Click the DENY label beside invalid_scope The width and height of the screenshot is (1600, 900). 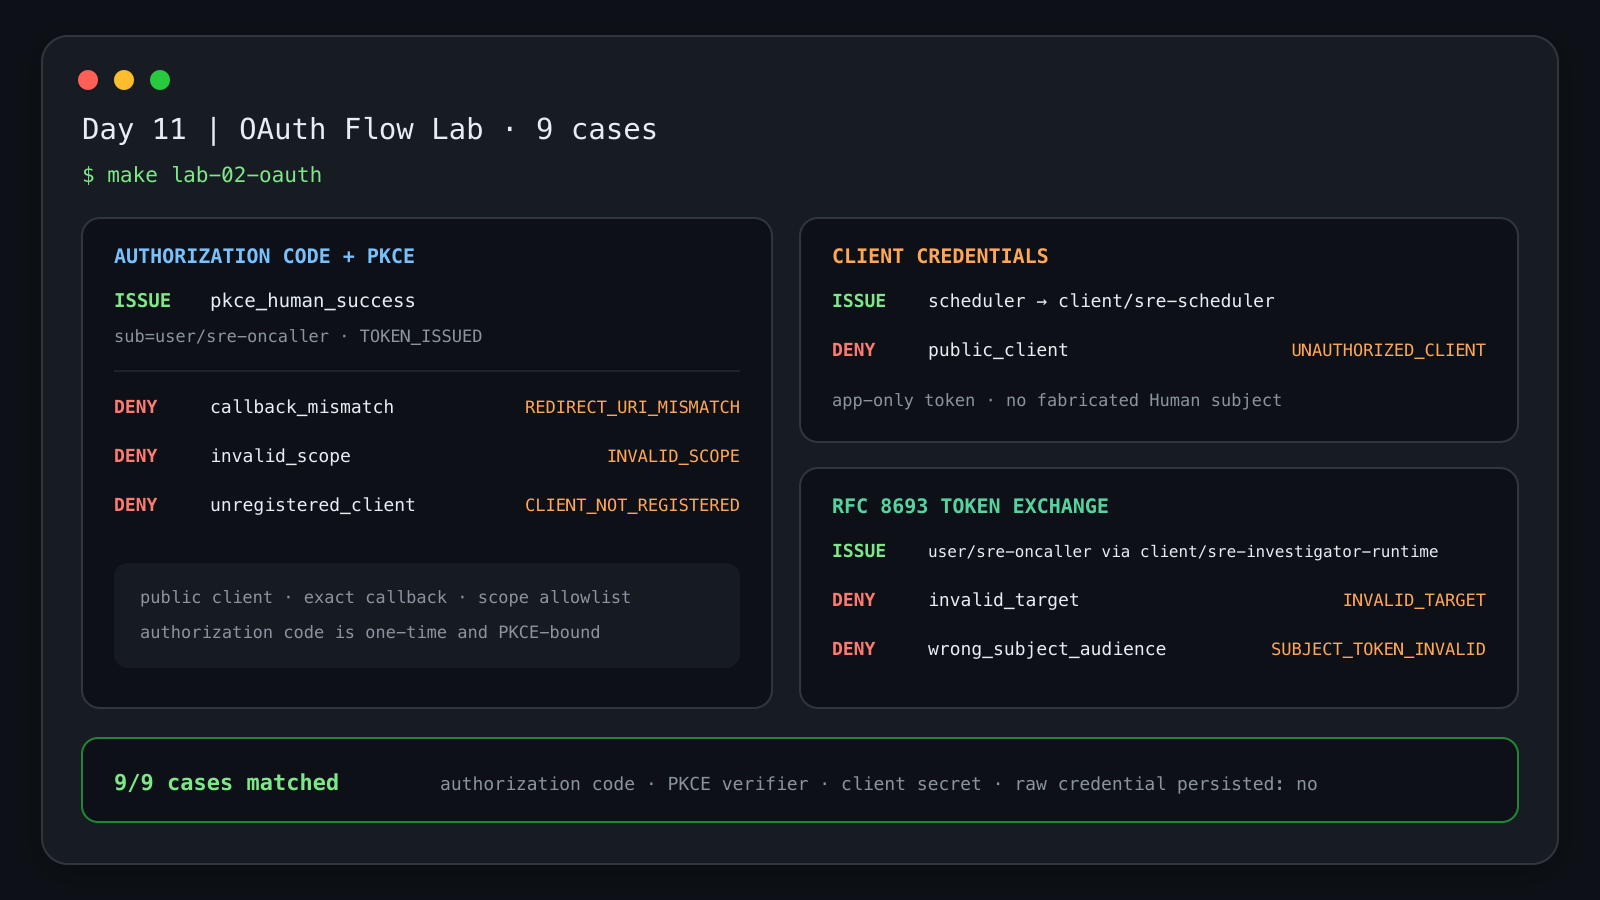[136, 456]
